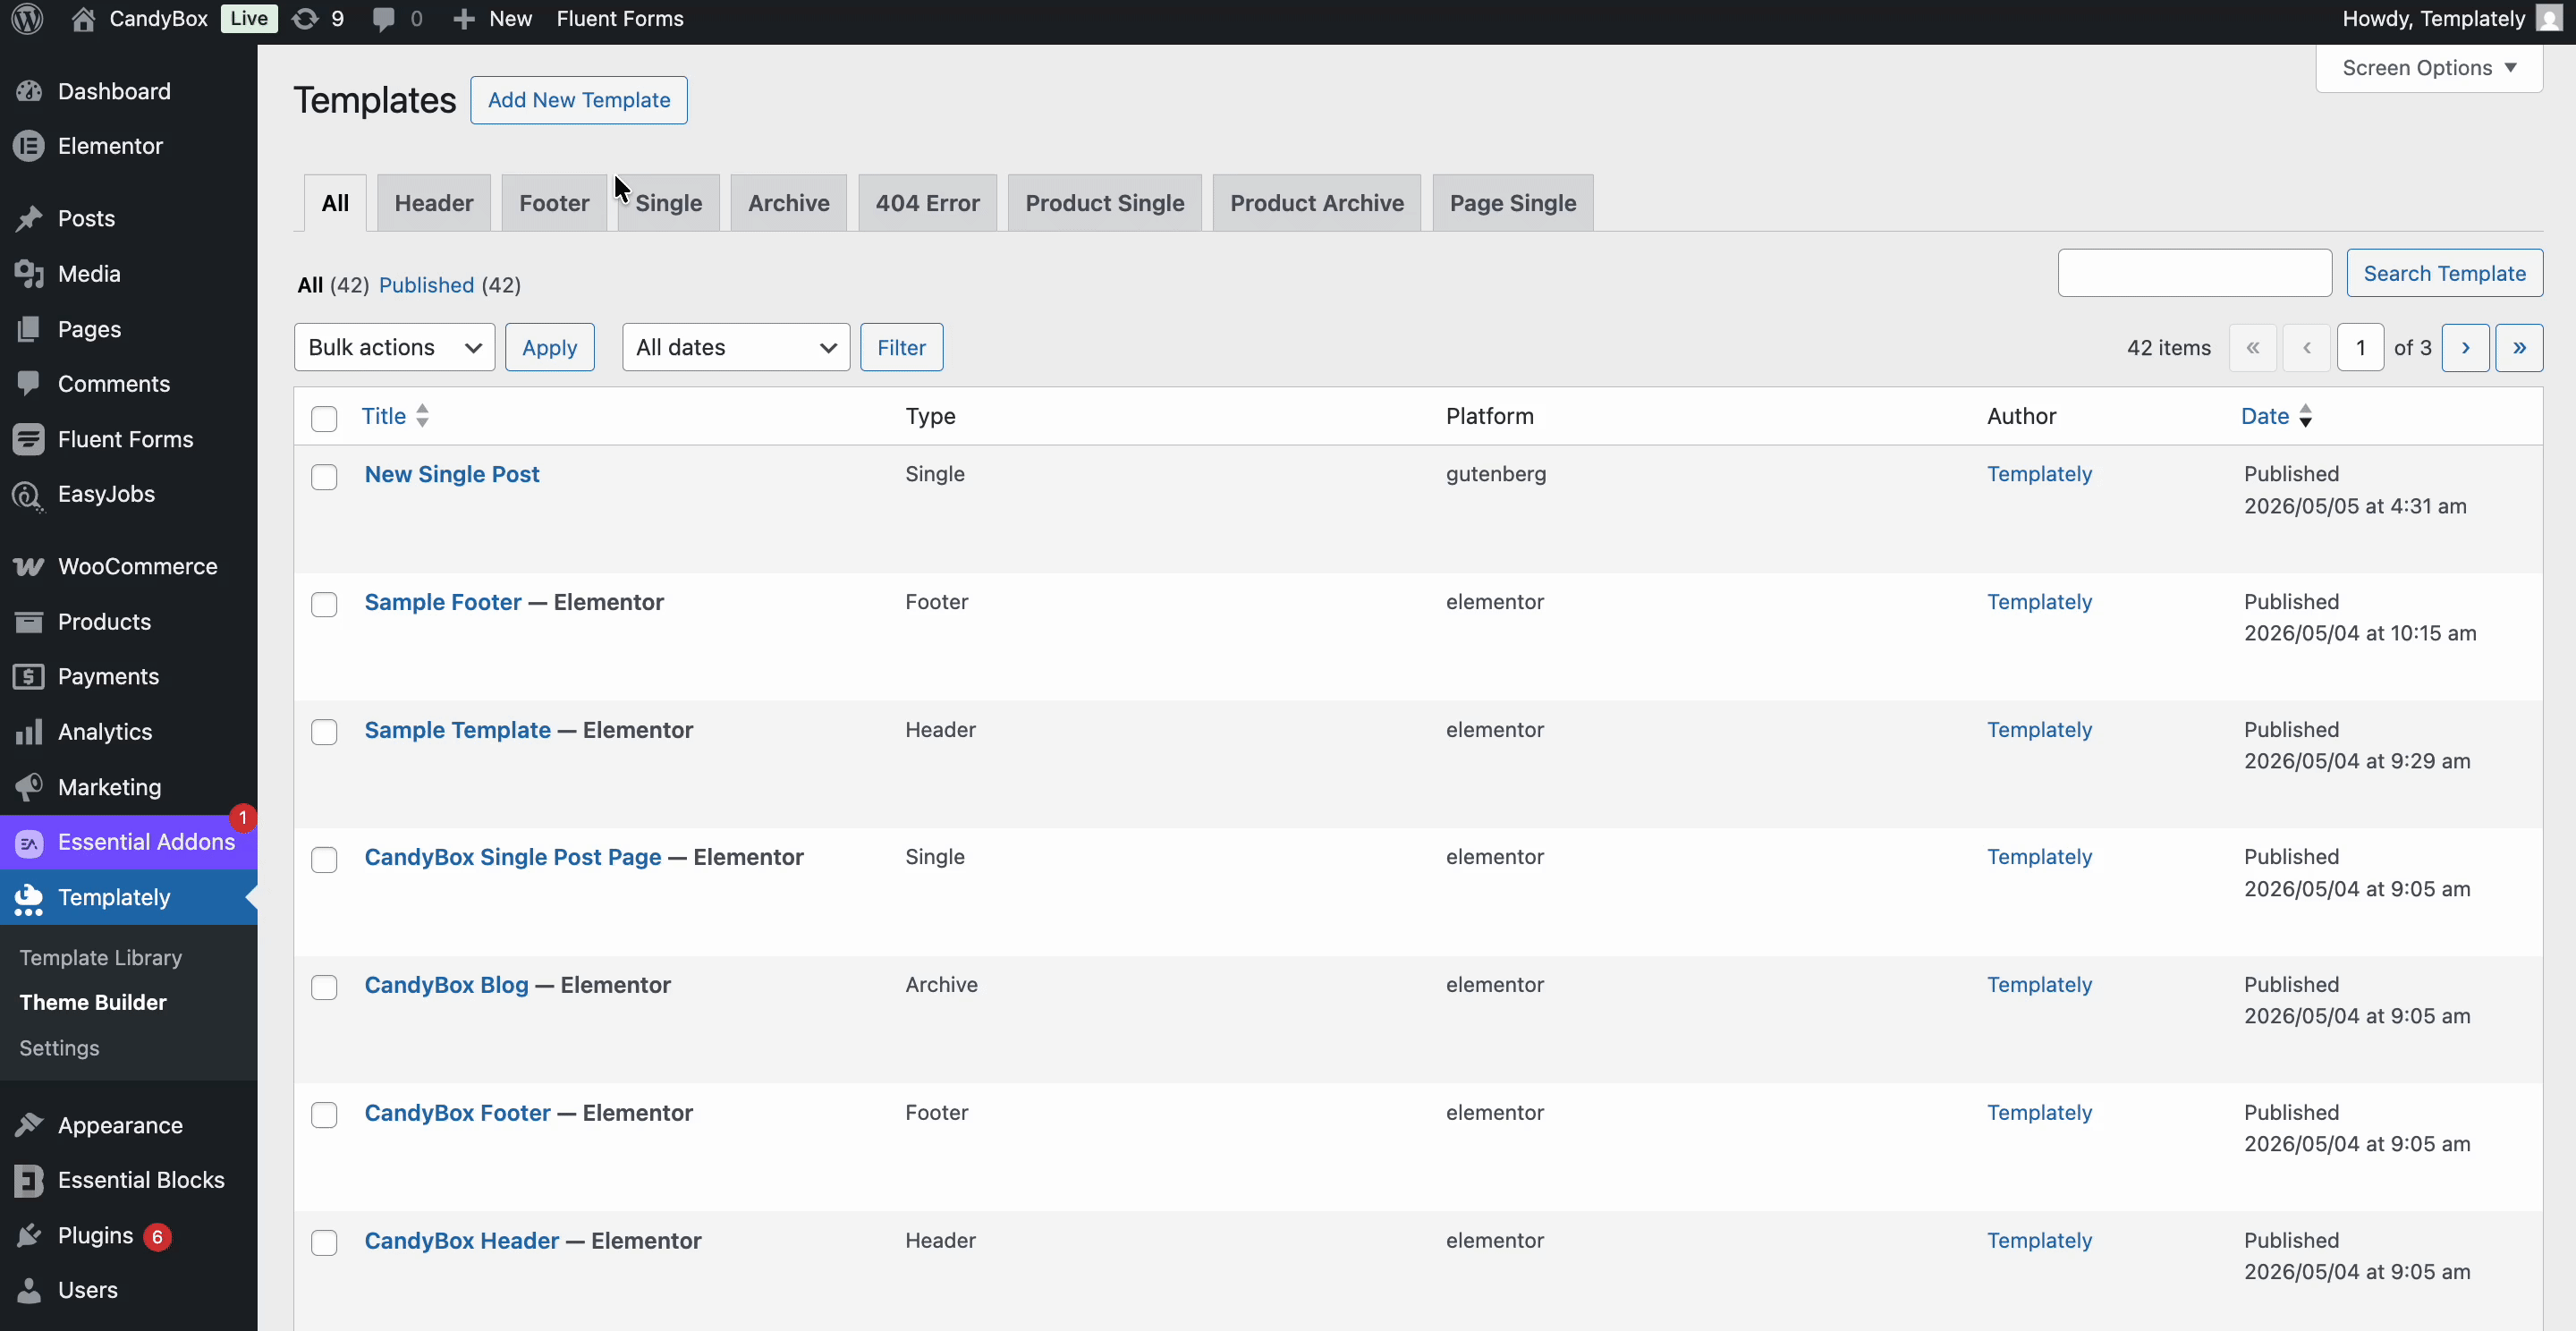Open the Bulk actions dropdown
The image size is (2576, 1331).
(x=394, y=347)
